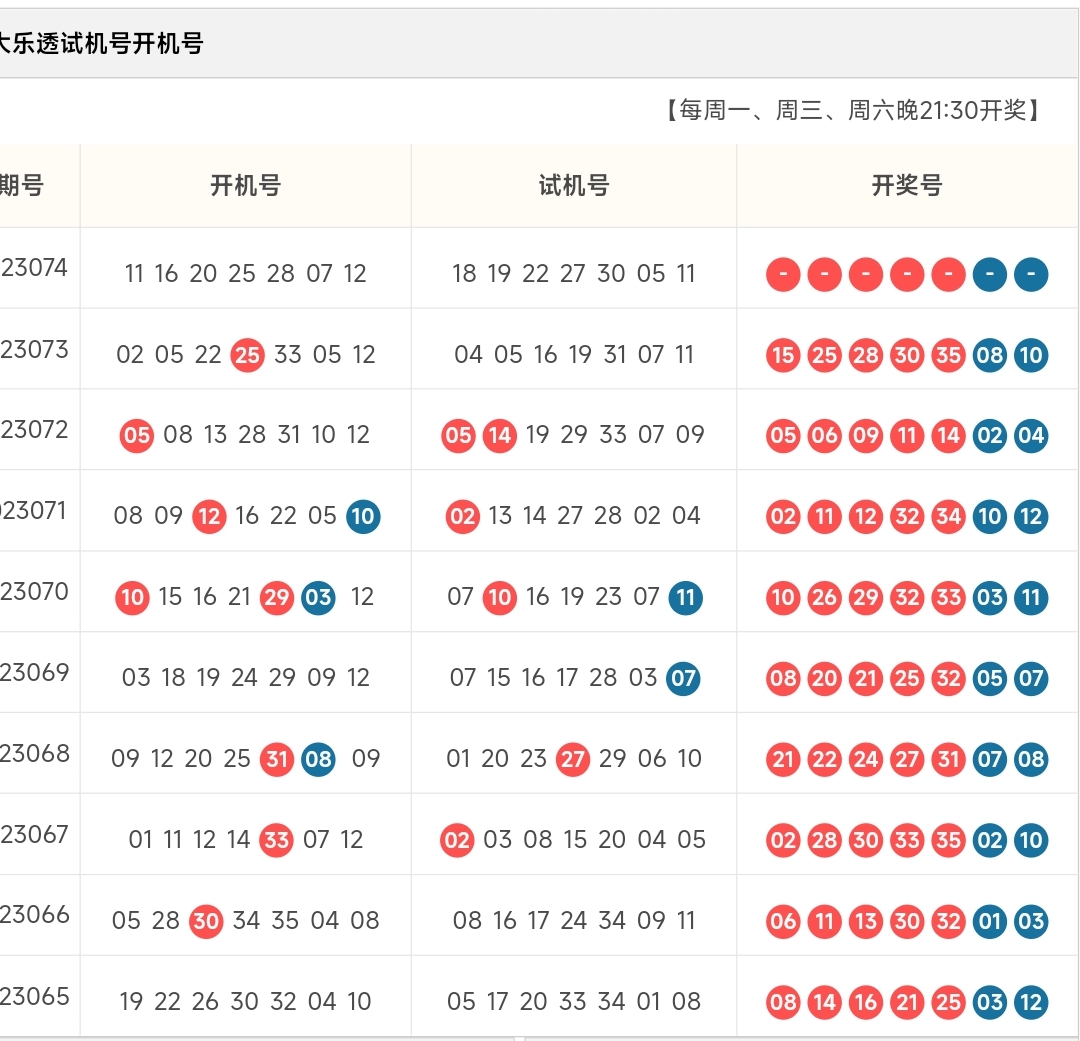The height and width of the screenshot is (1041, 1080).
Task: Click the red 12 ball in 23071 开机号
Action: (x=209, y=517)
